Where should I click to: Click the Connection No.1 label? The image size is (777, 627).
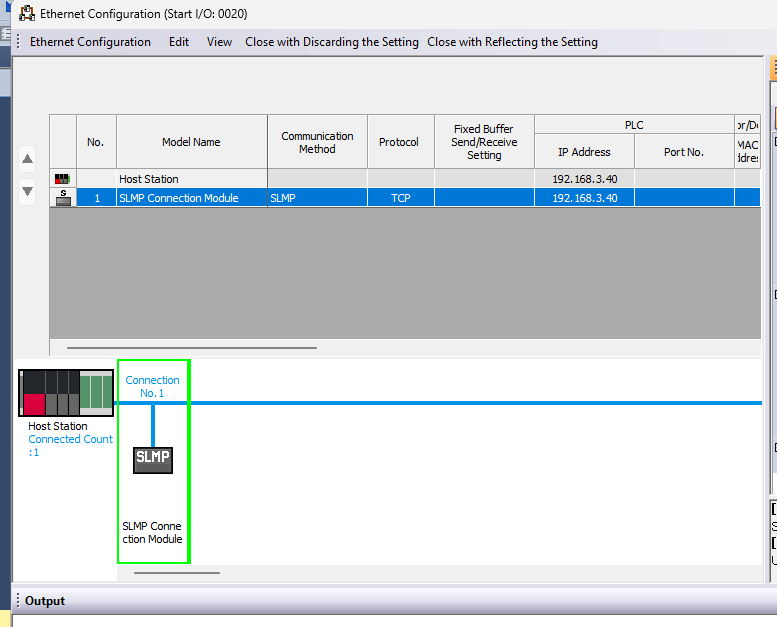pos(152,387)
